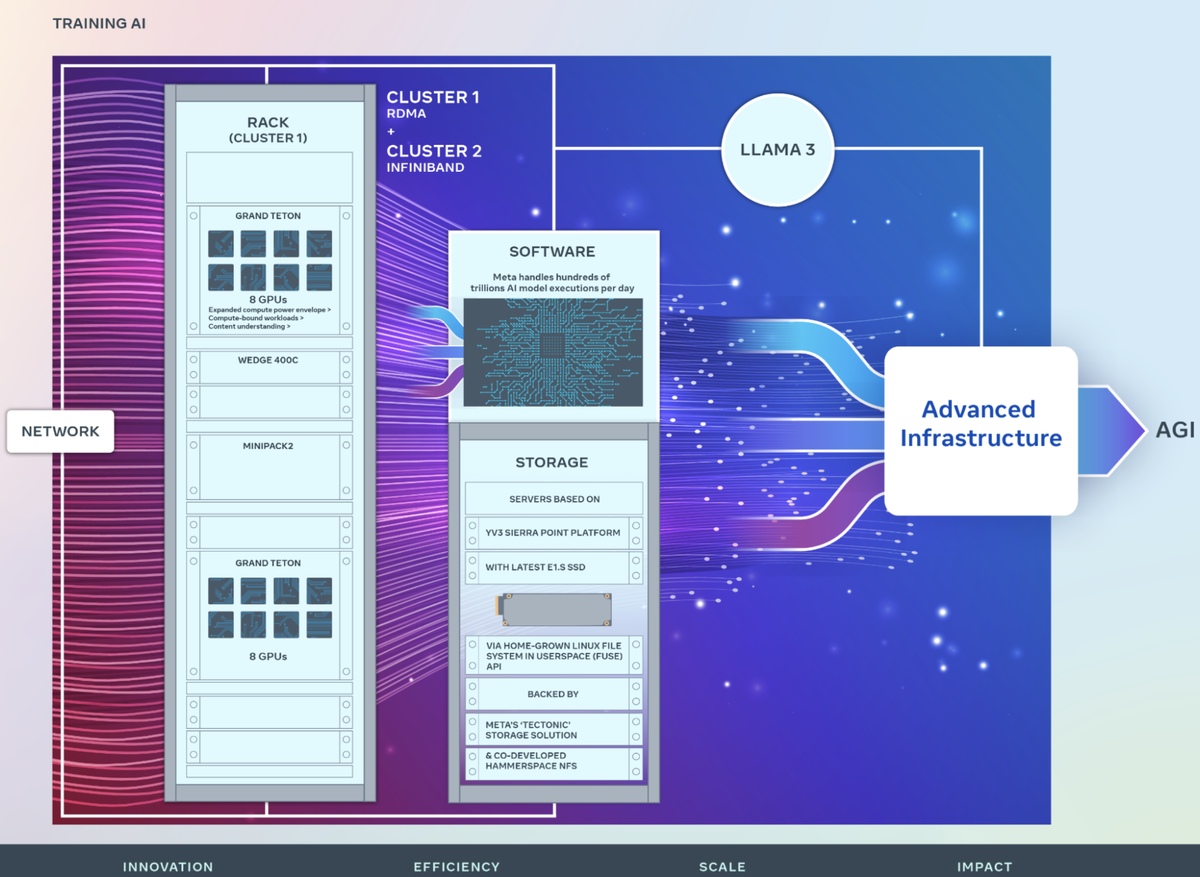Open 'Compute-bound workloads >' link
The height and width of the screenshot is (877, 1200).
tap(256, 318)
